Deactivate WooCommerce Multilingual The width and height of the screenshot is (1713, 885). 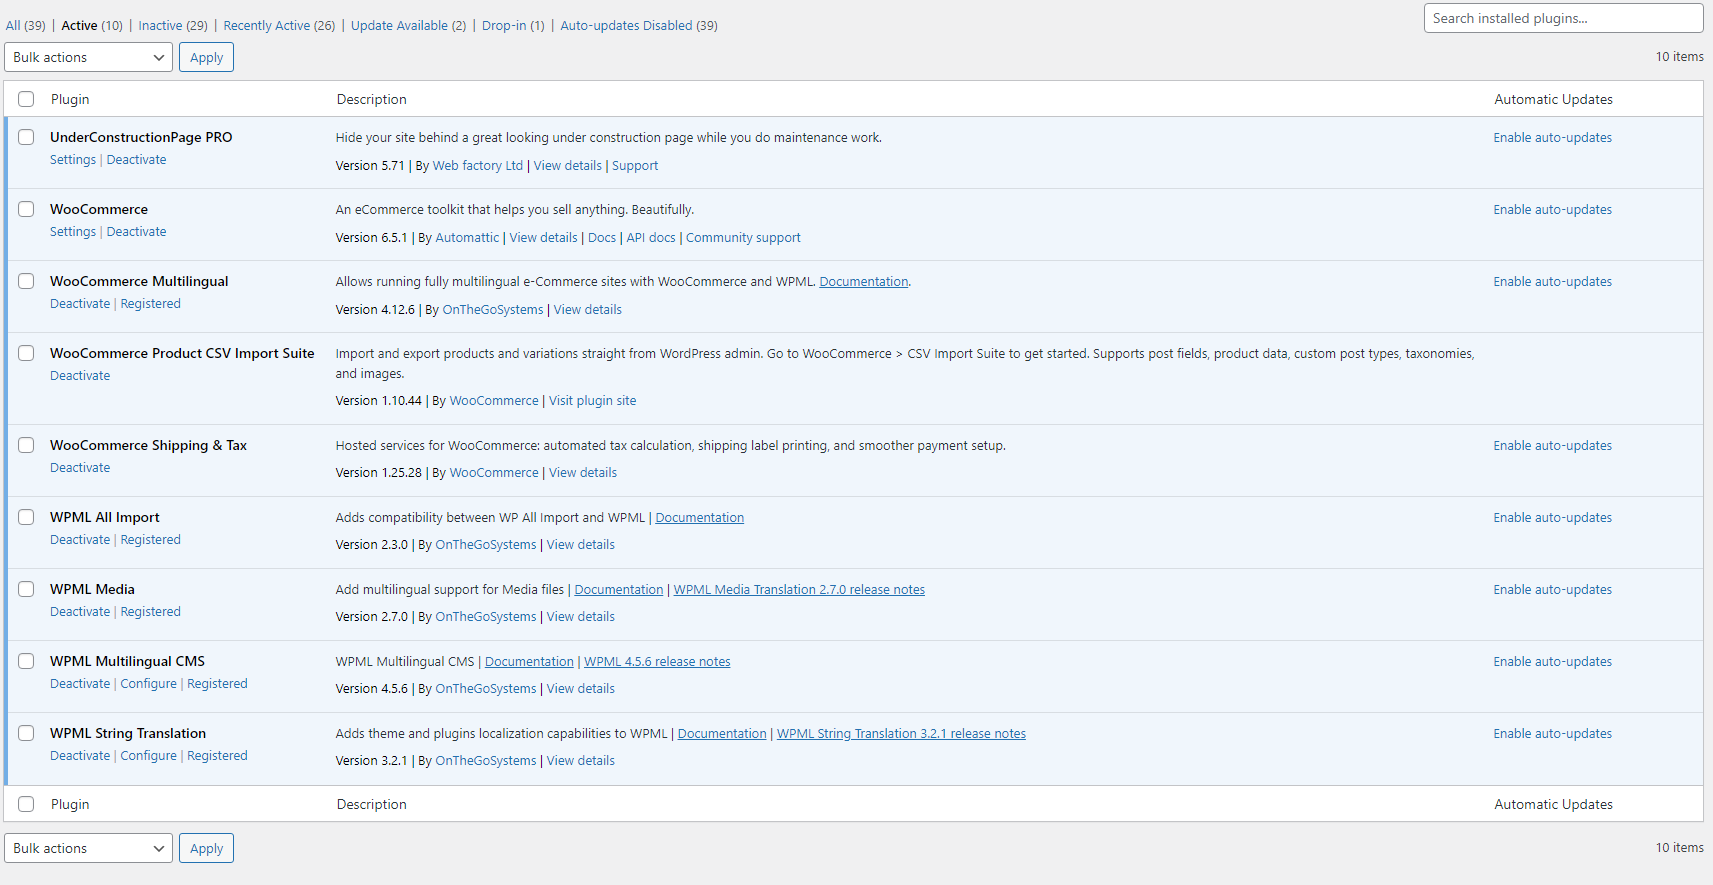point(80,304)
